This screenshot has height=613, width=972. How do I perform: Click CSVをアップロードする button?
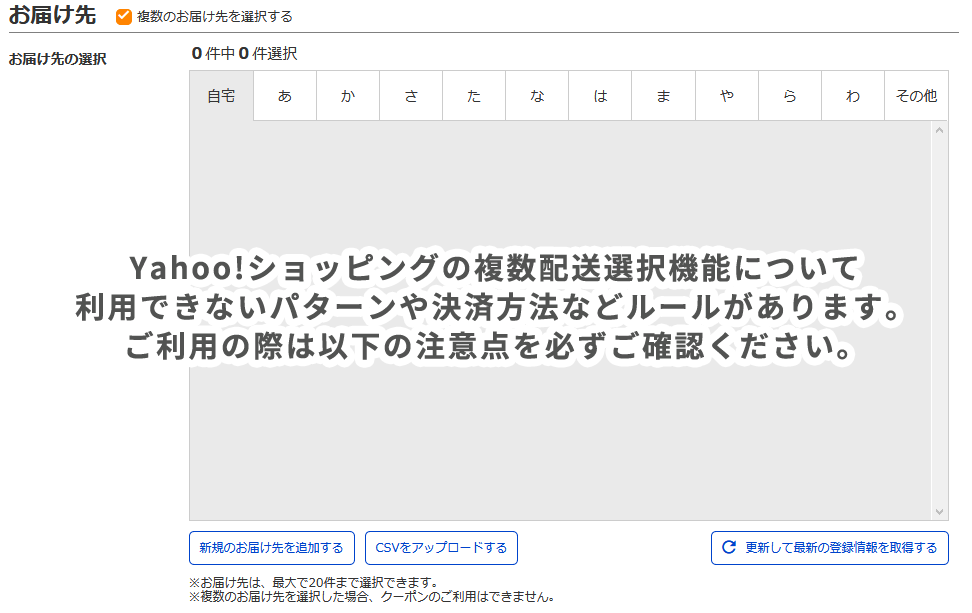[441, 548]
